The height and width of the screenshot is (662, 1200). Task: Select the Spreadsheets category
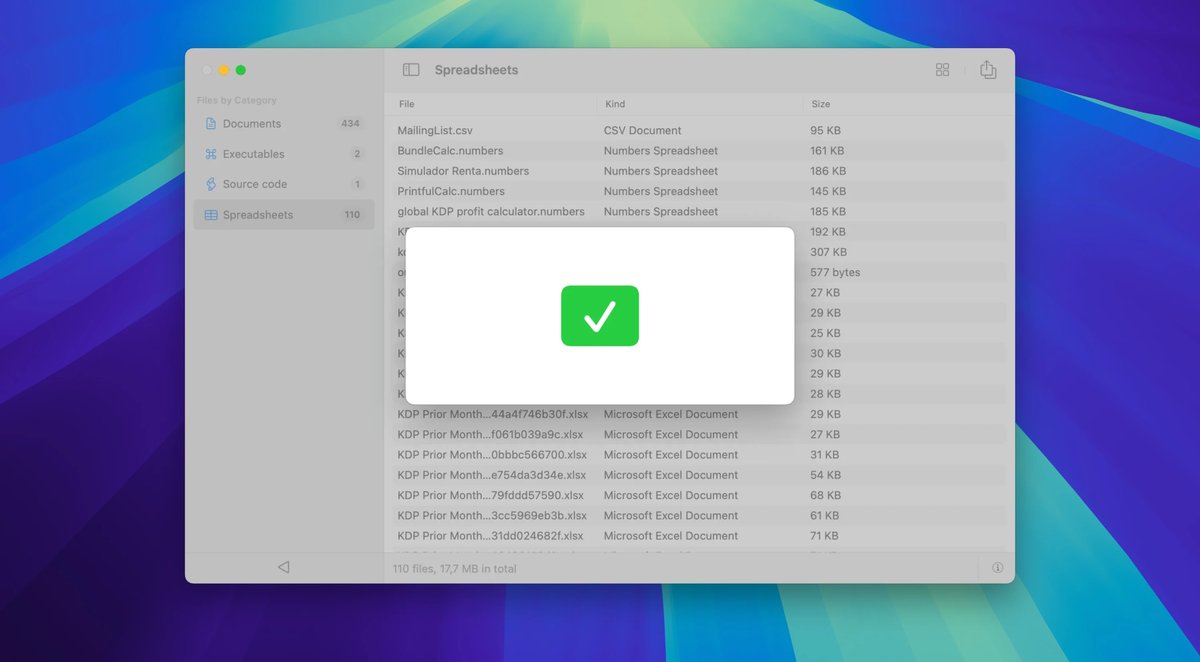tap(258, 215)
